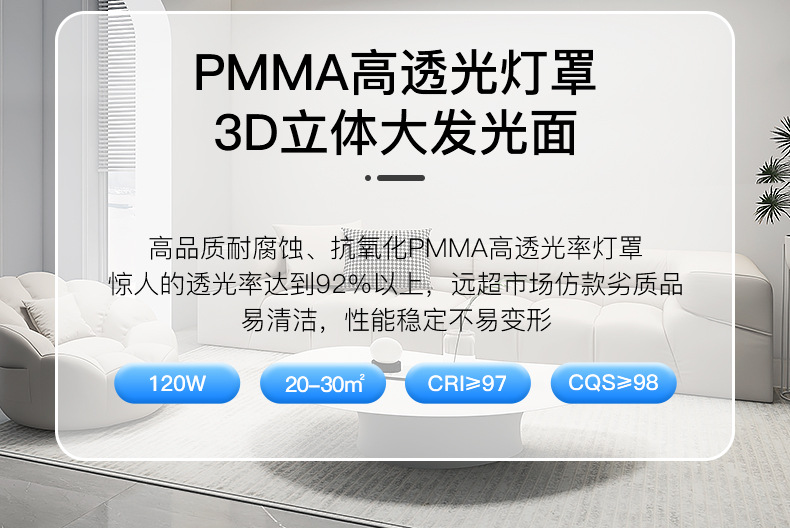The image size is (790, 528).
Task: Click the 3D立体大发光面 headline
Action: [395, 132]
